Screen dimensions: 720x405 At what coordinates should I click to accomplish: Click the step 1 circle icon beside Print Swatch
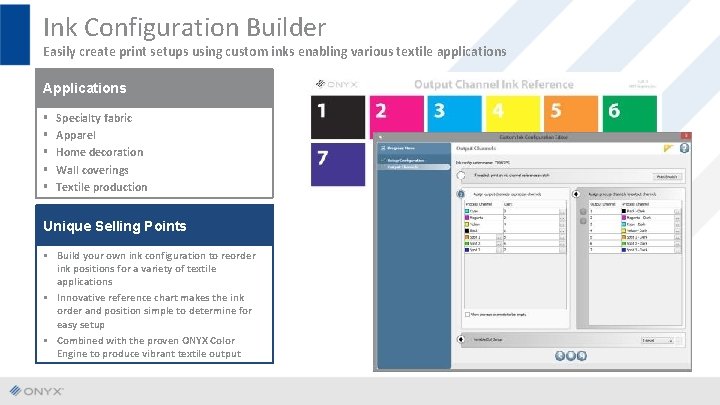pos(461,175)
